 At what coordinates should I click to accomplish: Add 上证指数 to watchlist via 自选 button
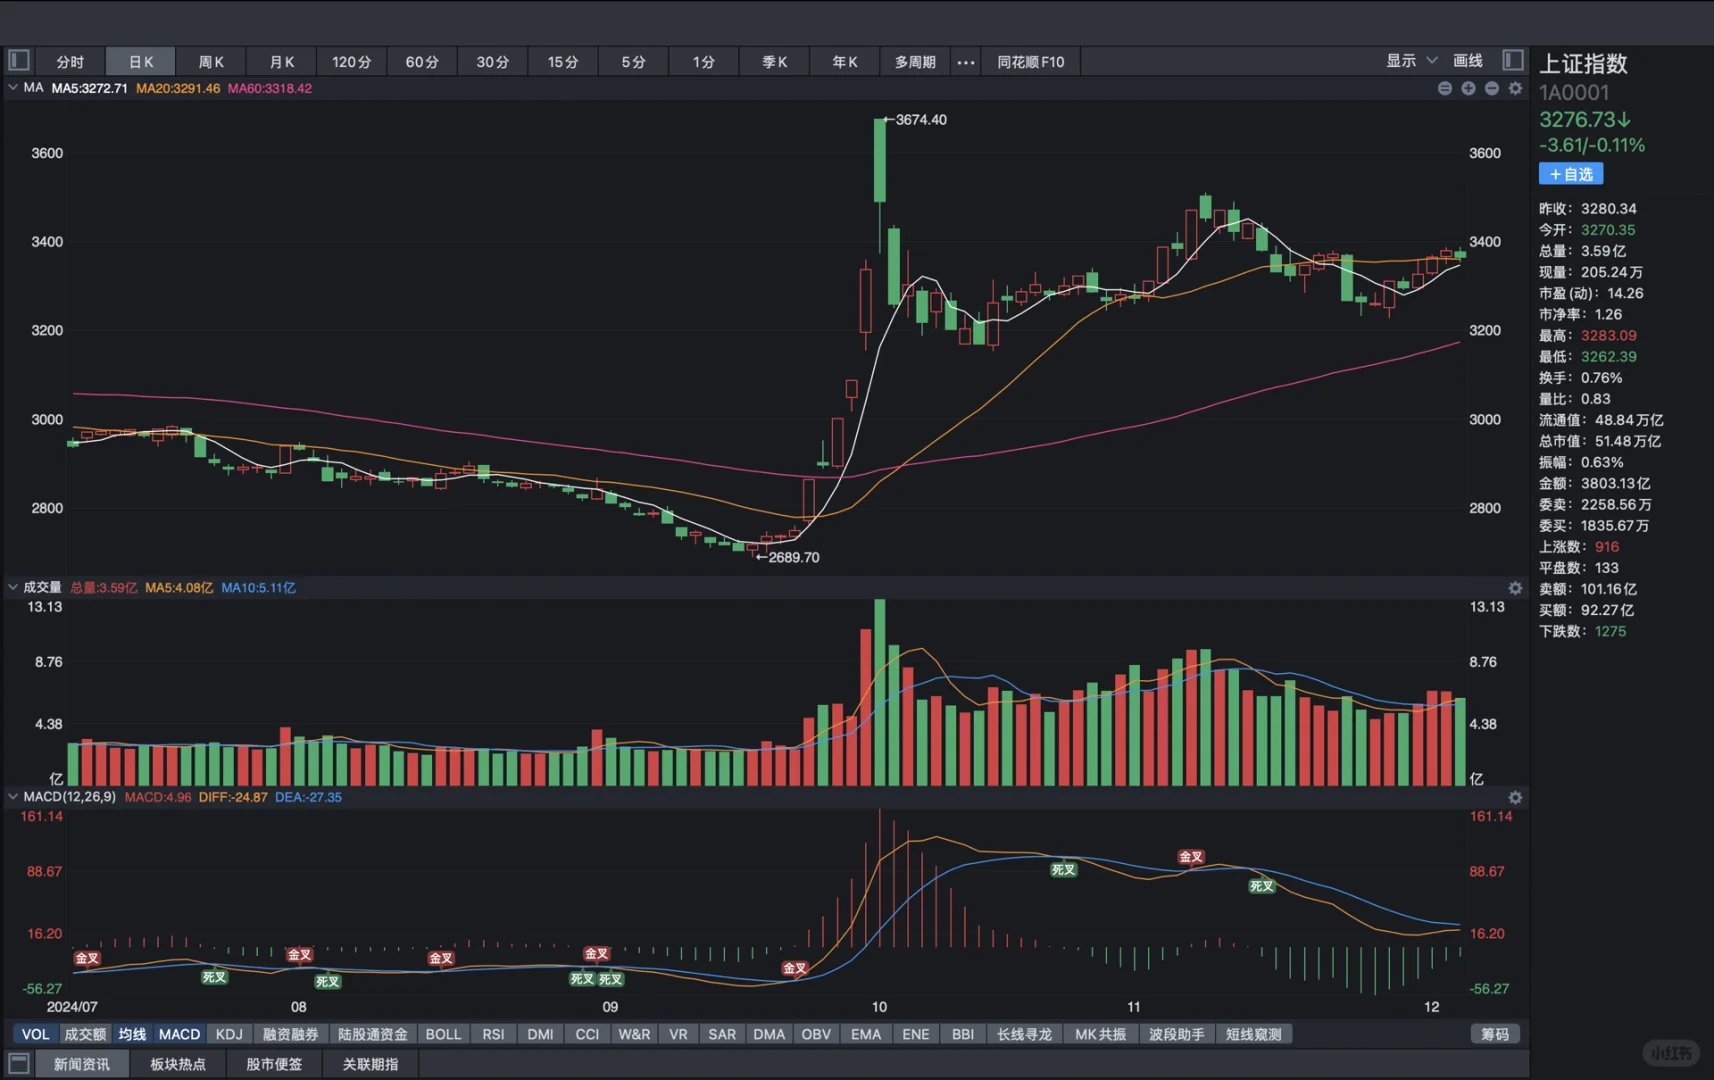point(1571,173)
